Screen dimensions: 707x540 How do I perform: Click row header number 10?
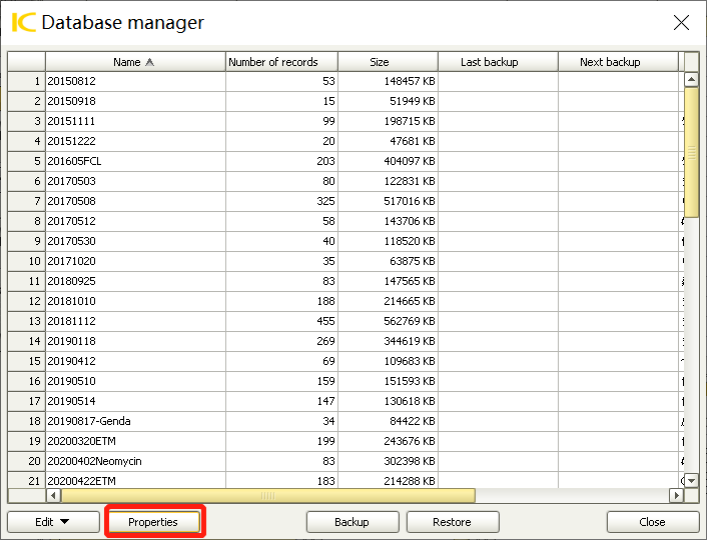27,261
